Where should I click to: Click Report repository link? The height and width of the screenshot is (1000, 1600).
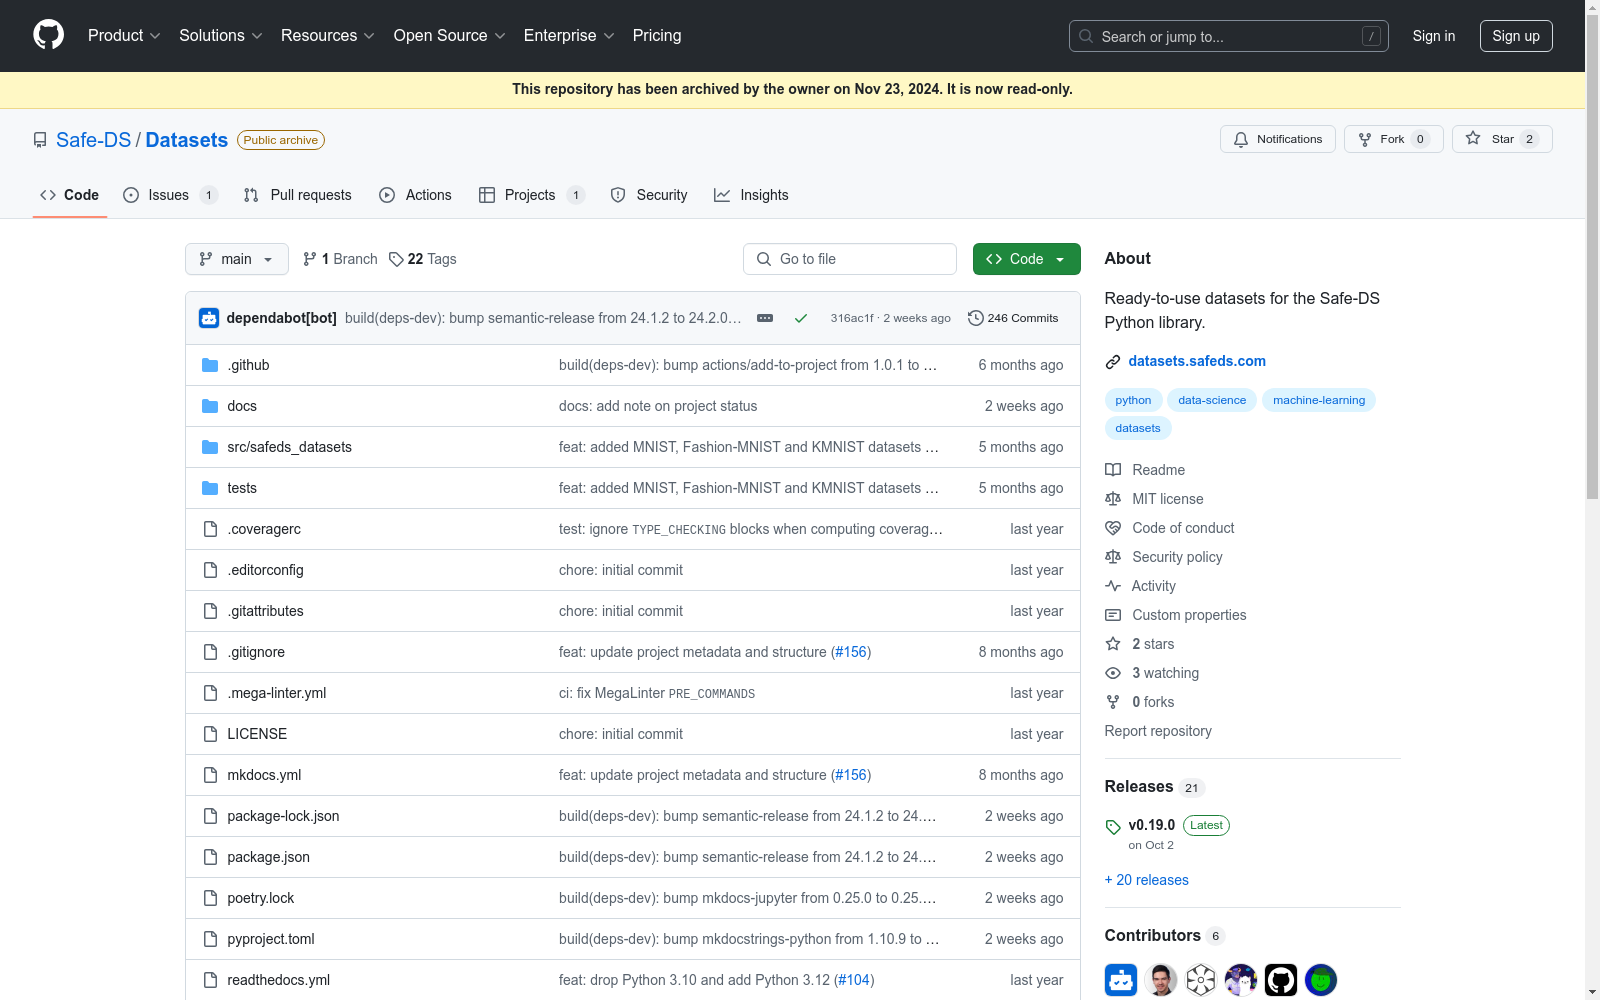1158,731
